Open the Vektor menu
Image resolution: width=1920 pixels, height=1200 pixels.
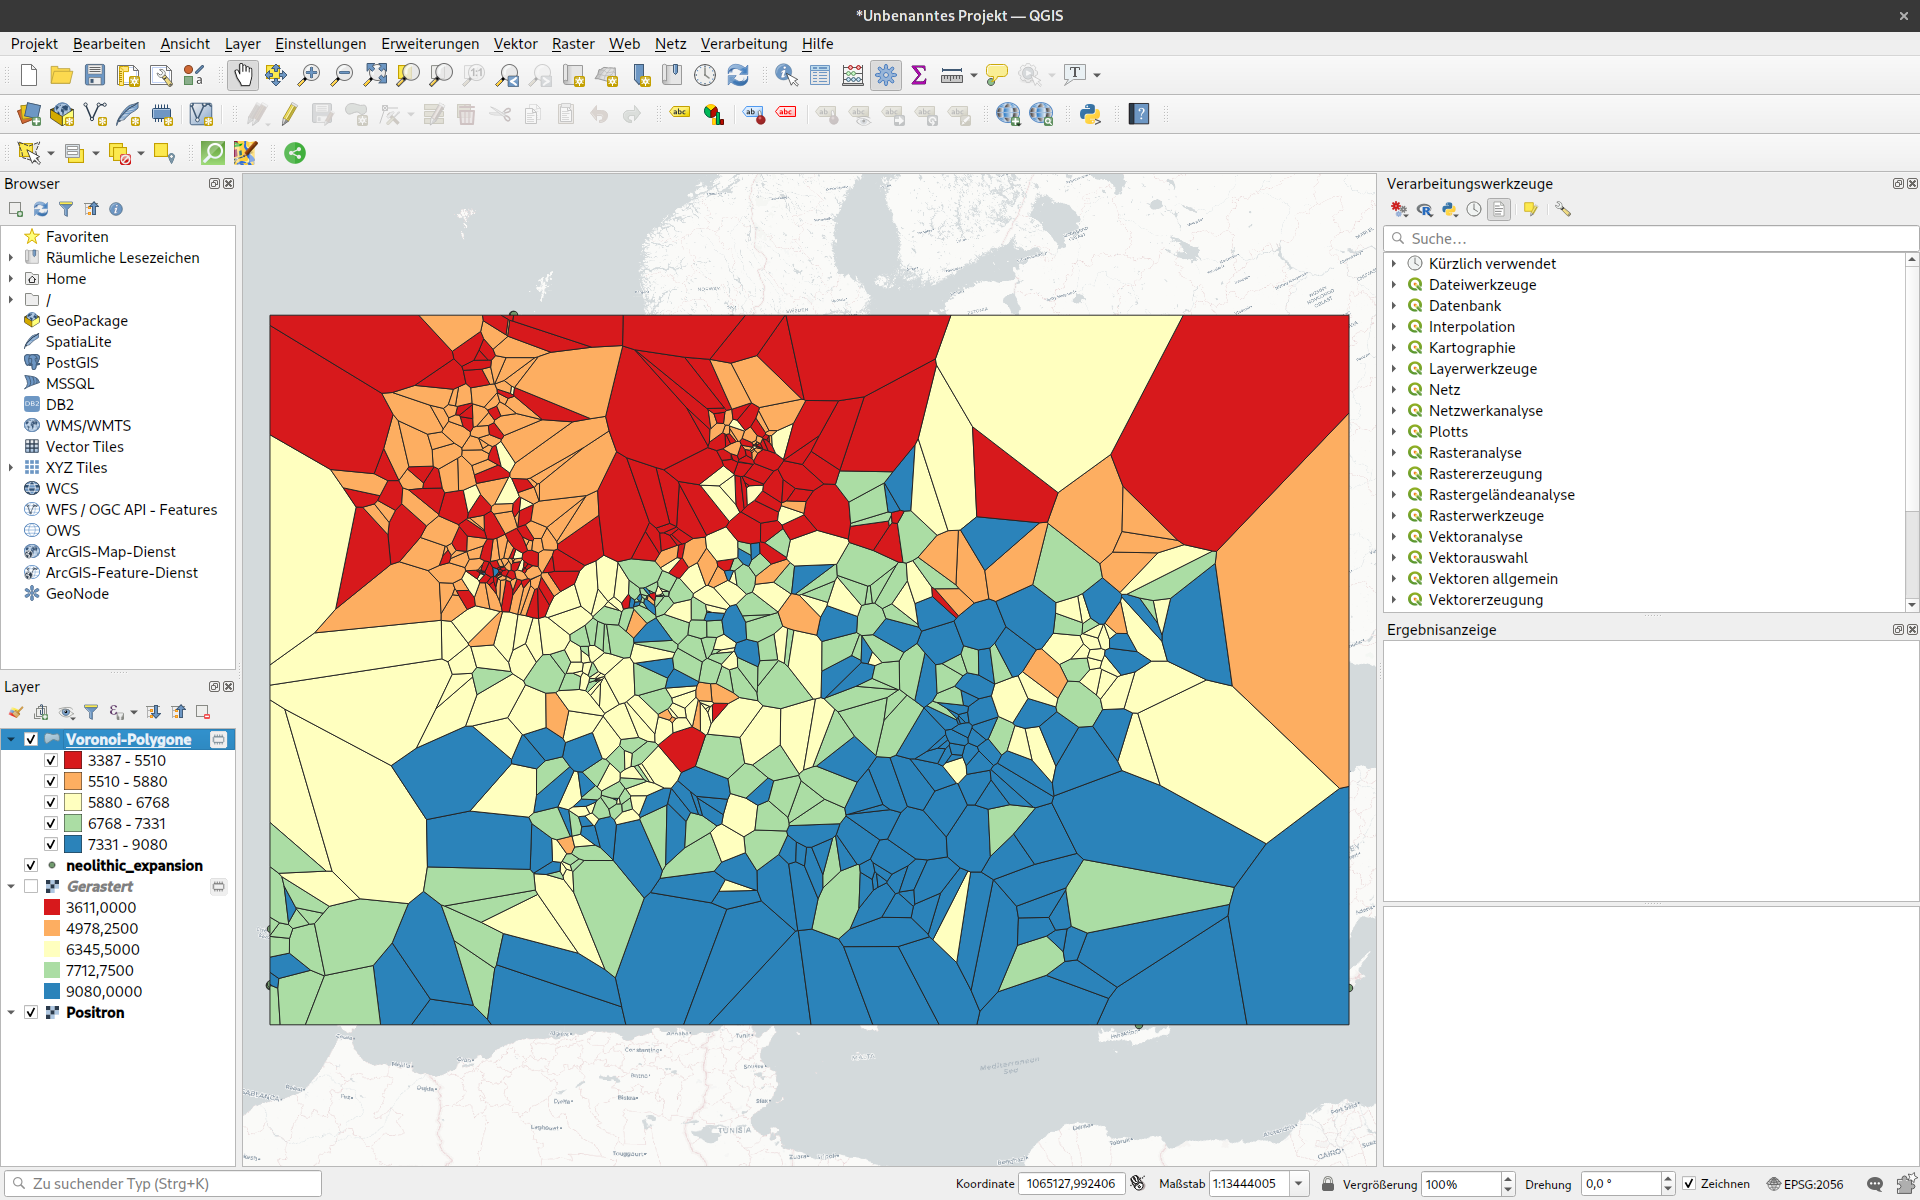pyautogui.click(x=515, y=43)
